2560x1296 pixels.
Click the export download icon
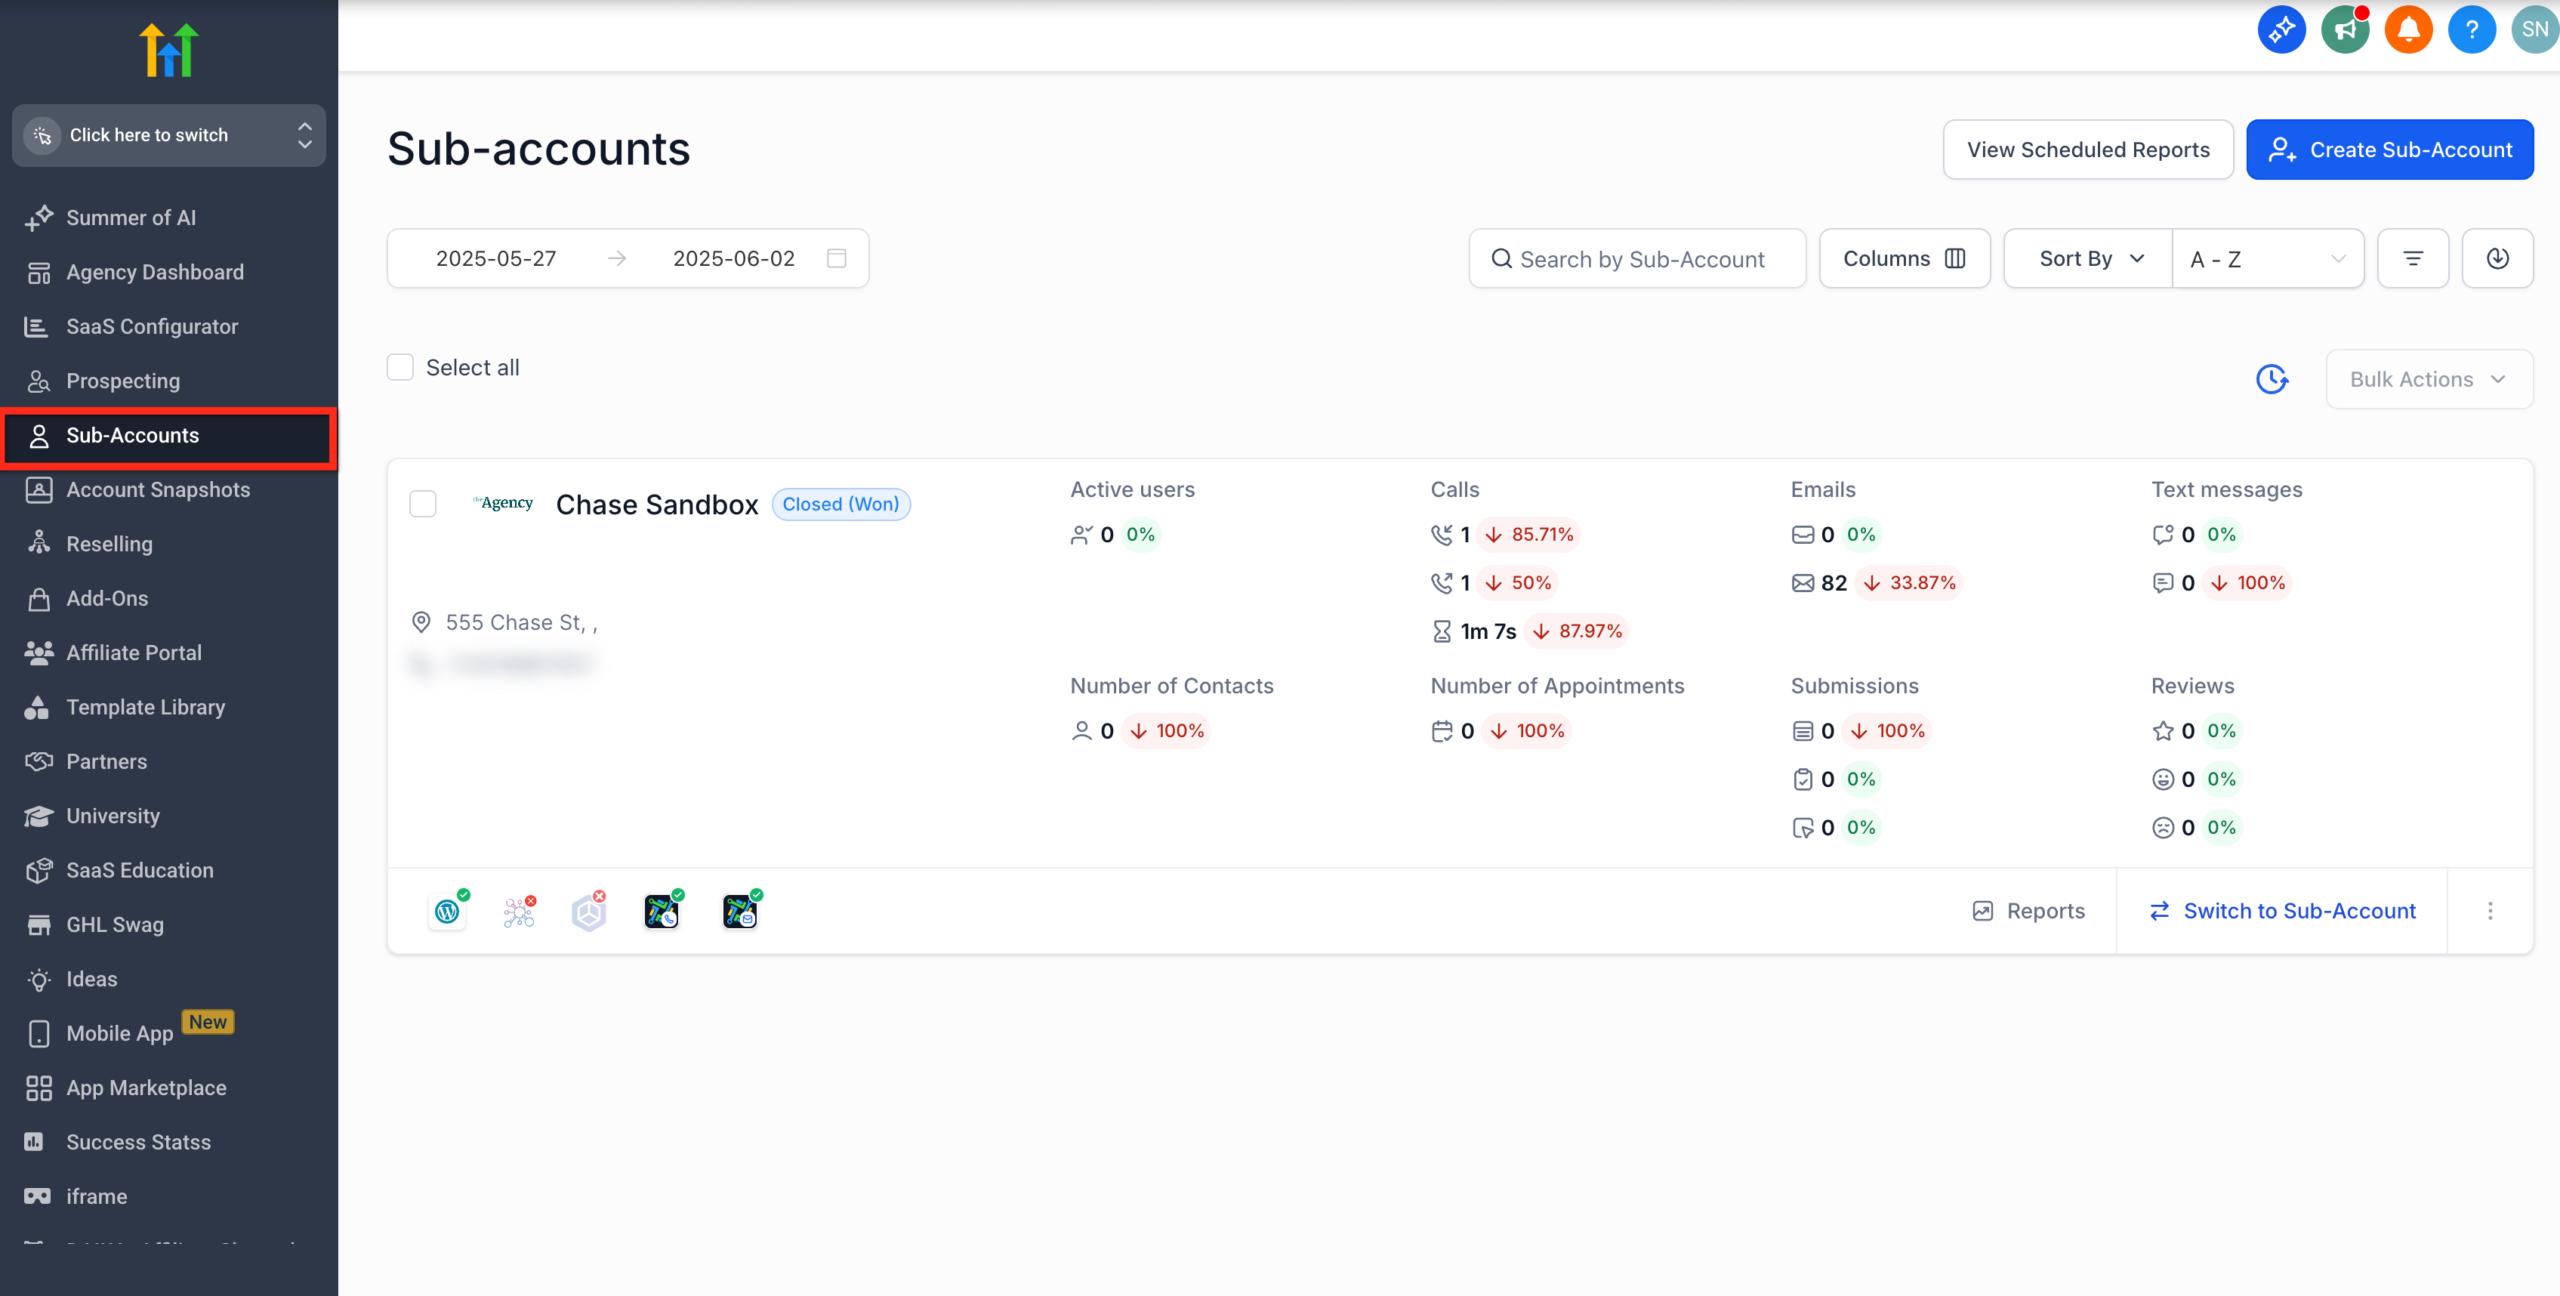(2497, 258)
